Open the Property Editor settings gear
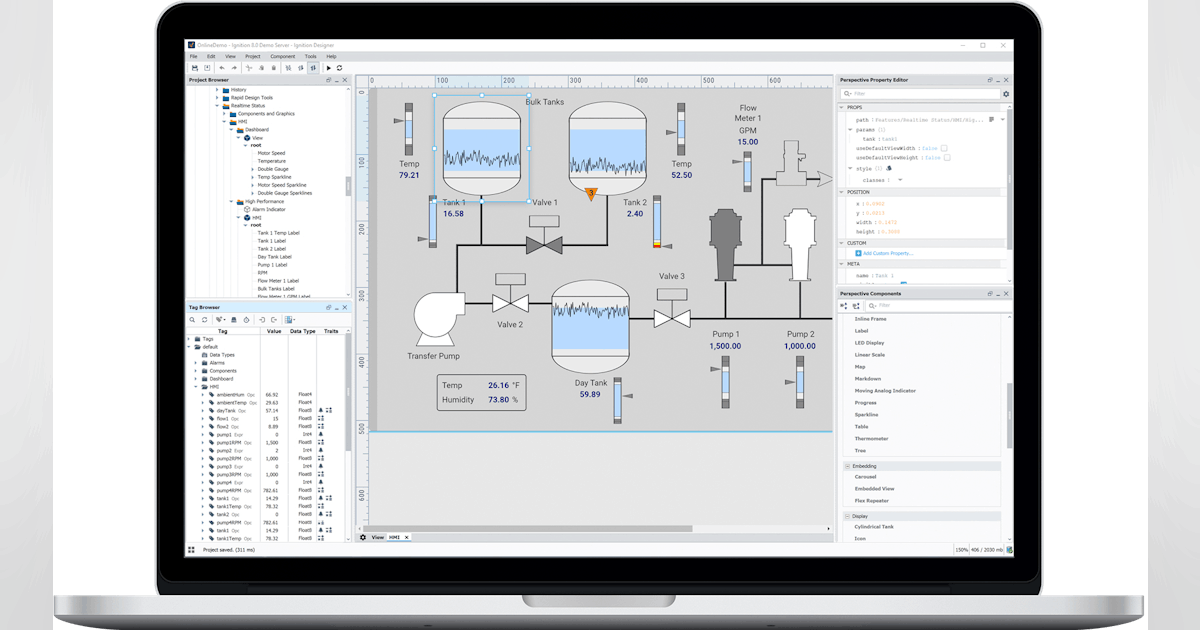The width and height of the screenshot is (1200, 630). click(1006, 94)
